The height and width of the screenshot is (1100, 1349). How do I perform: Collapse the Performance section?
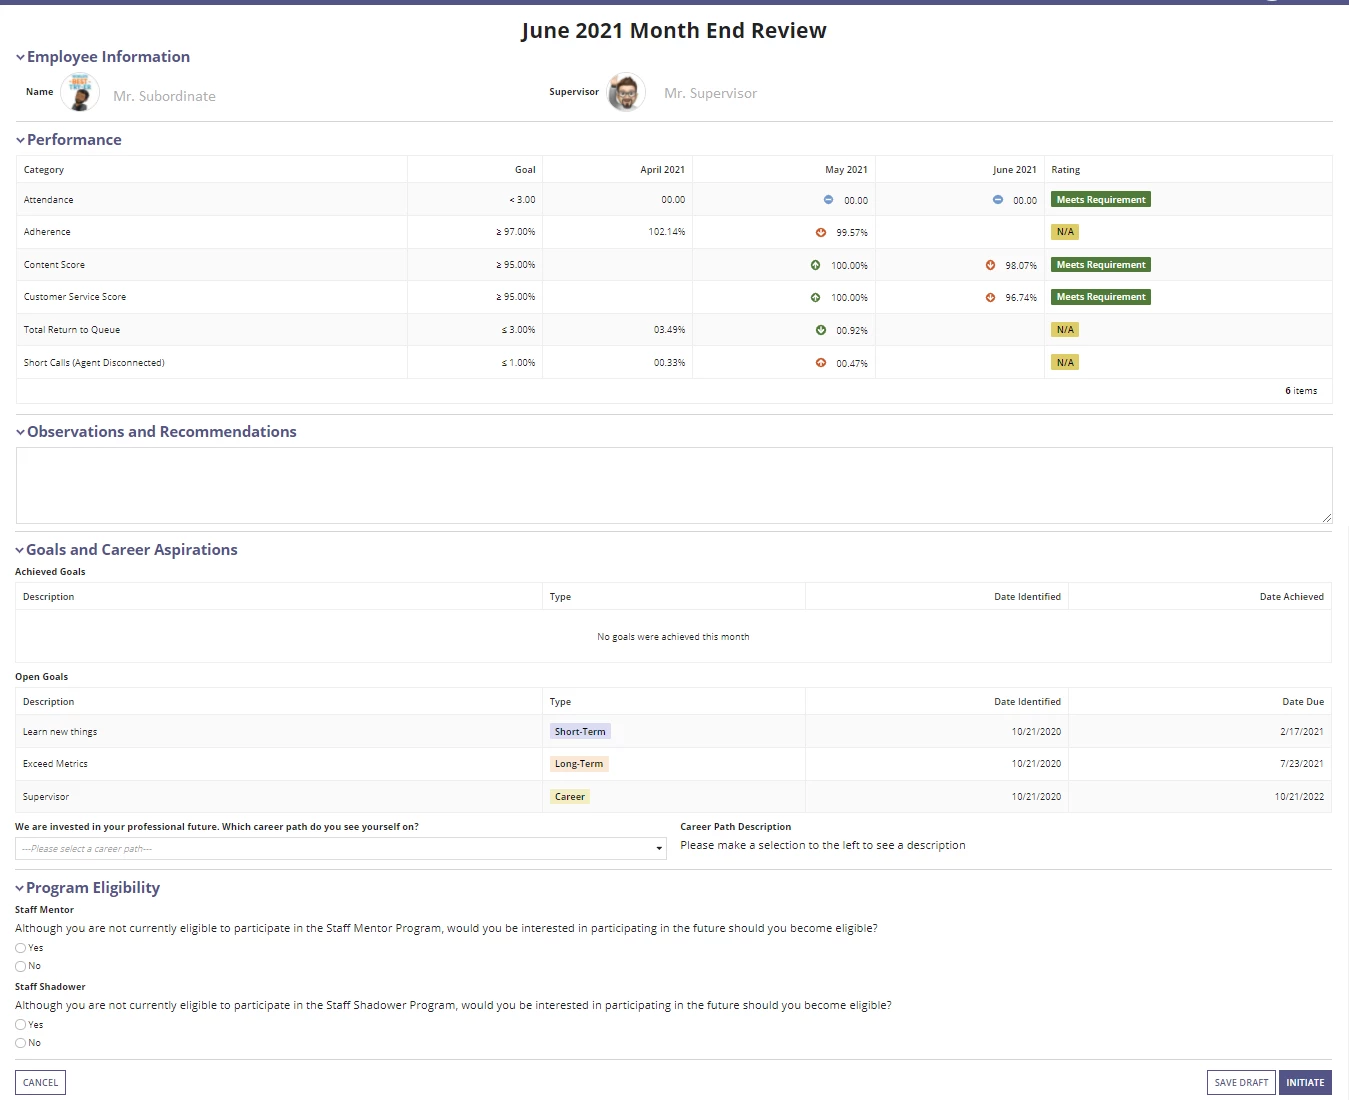[20, 140]
